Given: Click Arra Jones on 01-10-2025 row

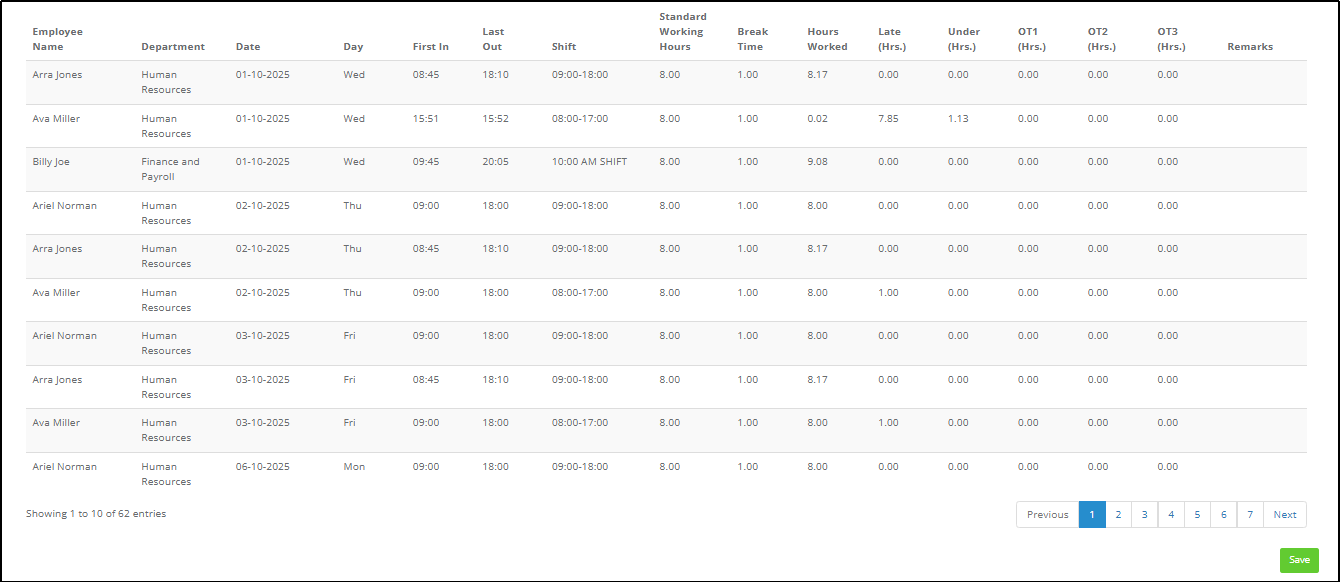Looking at the screenshot, I should click(57, 75).
